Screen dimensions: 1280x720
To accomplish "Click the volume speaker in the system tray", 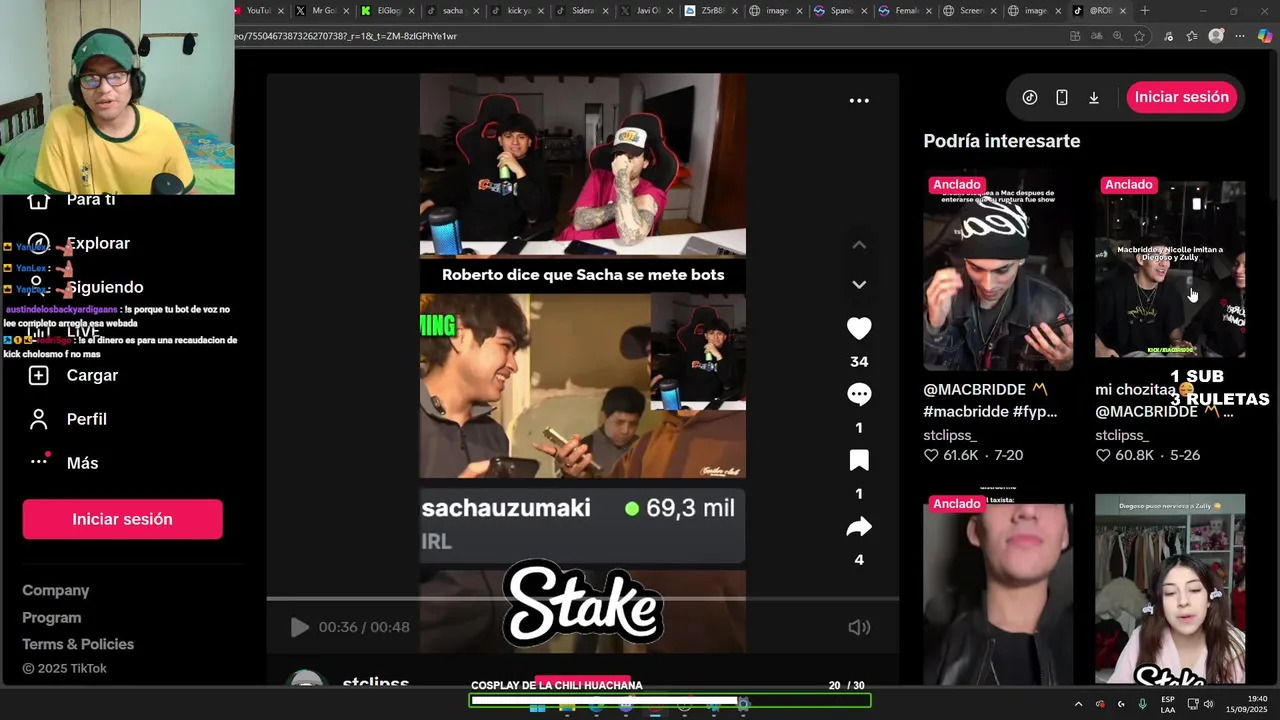I will click(1209, 704).
